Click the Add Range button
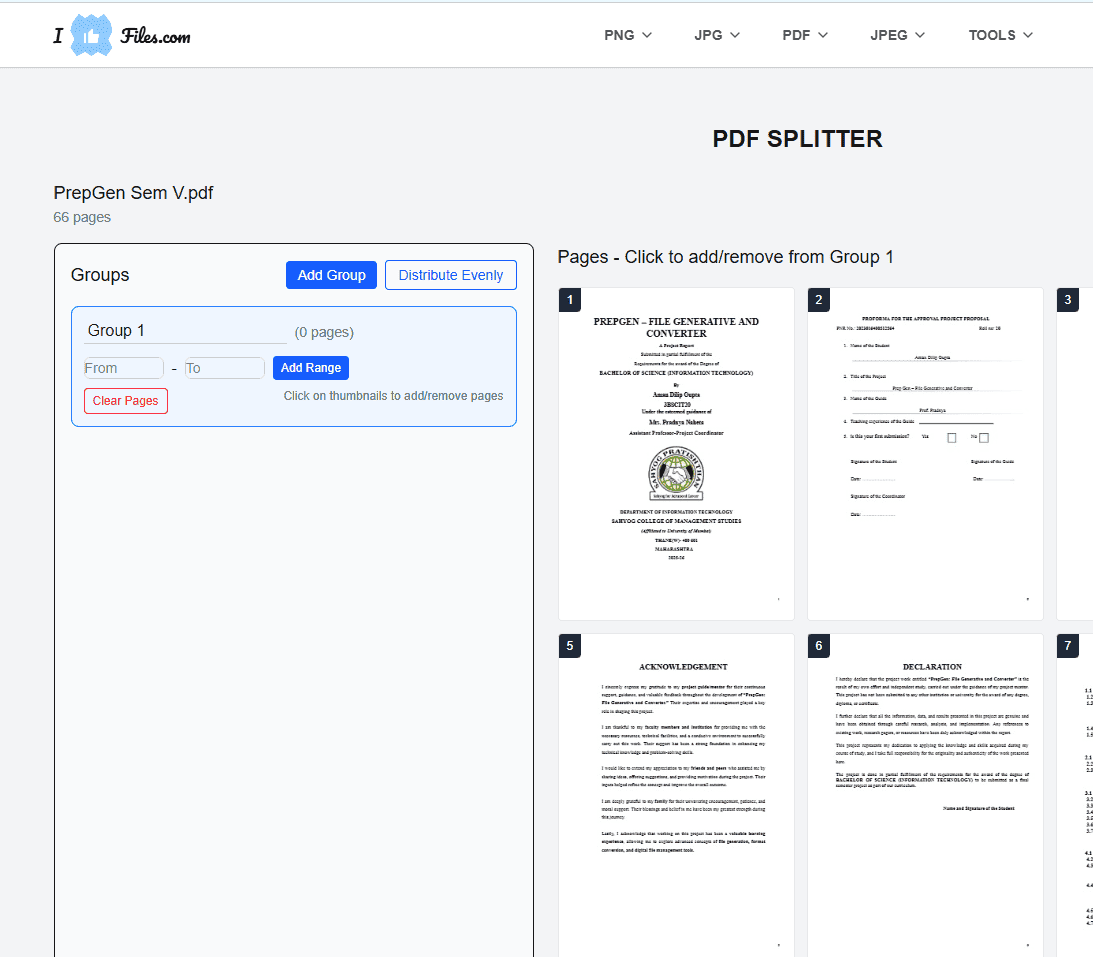1093x957 pixels. pyautogui.click(x=310, y=368)
